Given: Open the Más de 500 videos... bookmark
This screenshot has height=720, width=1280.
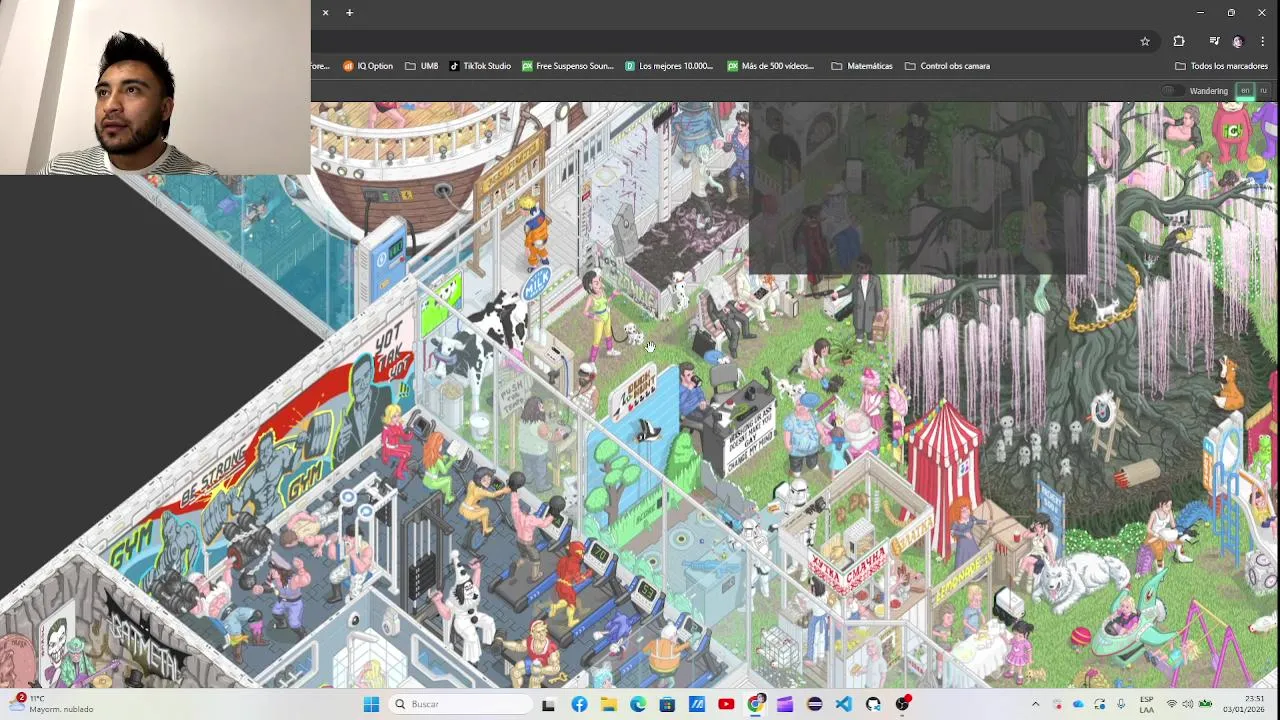Looking at the screenshot, I should pos(771,66).
